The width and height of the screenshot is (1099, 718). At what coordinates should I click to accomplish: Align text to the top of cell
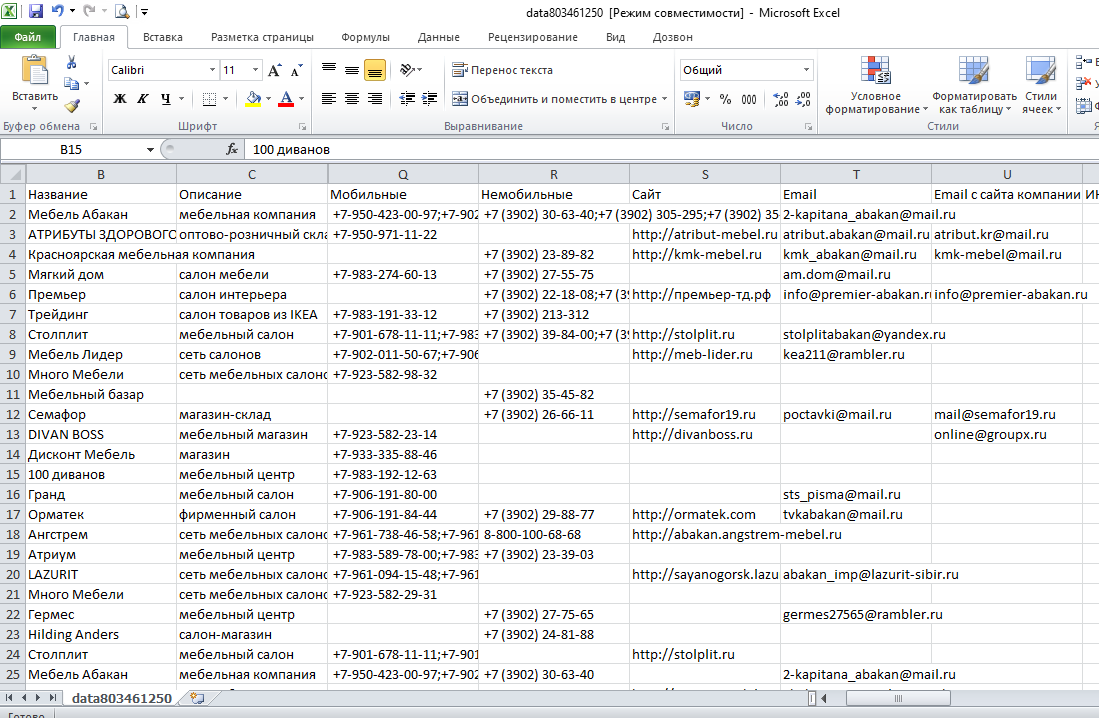click(329, 69)
